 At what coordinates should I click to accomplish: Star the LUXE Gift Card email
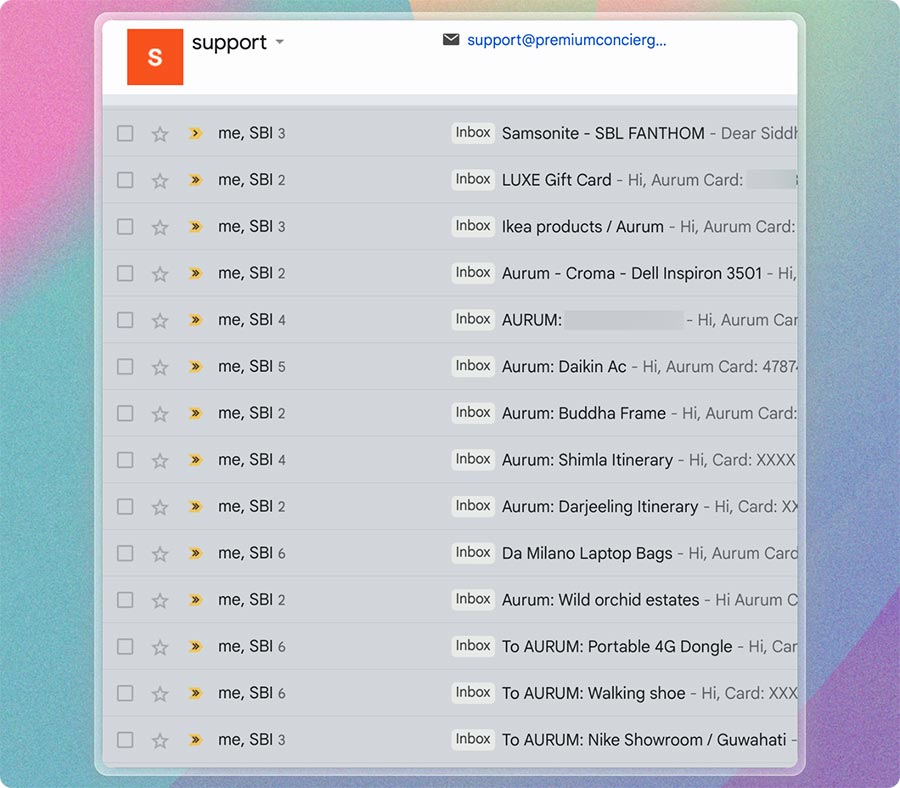click(160, 180)
